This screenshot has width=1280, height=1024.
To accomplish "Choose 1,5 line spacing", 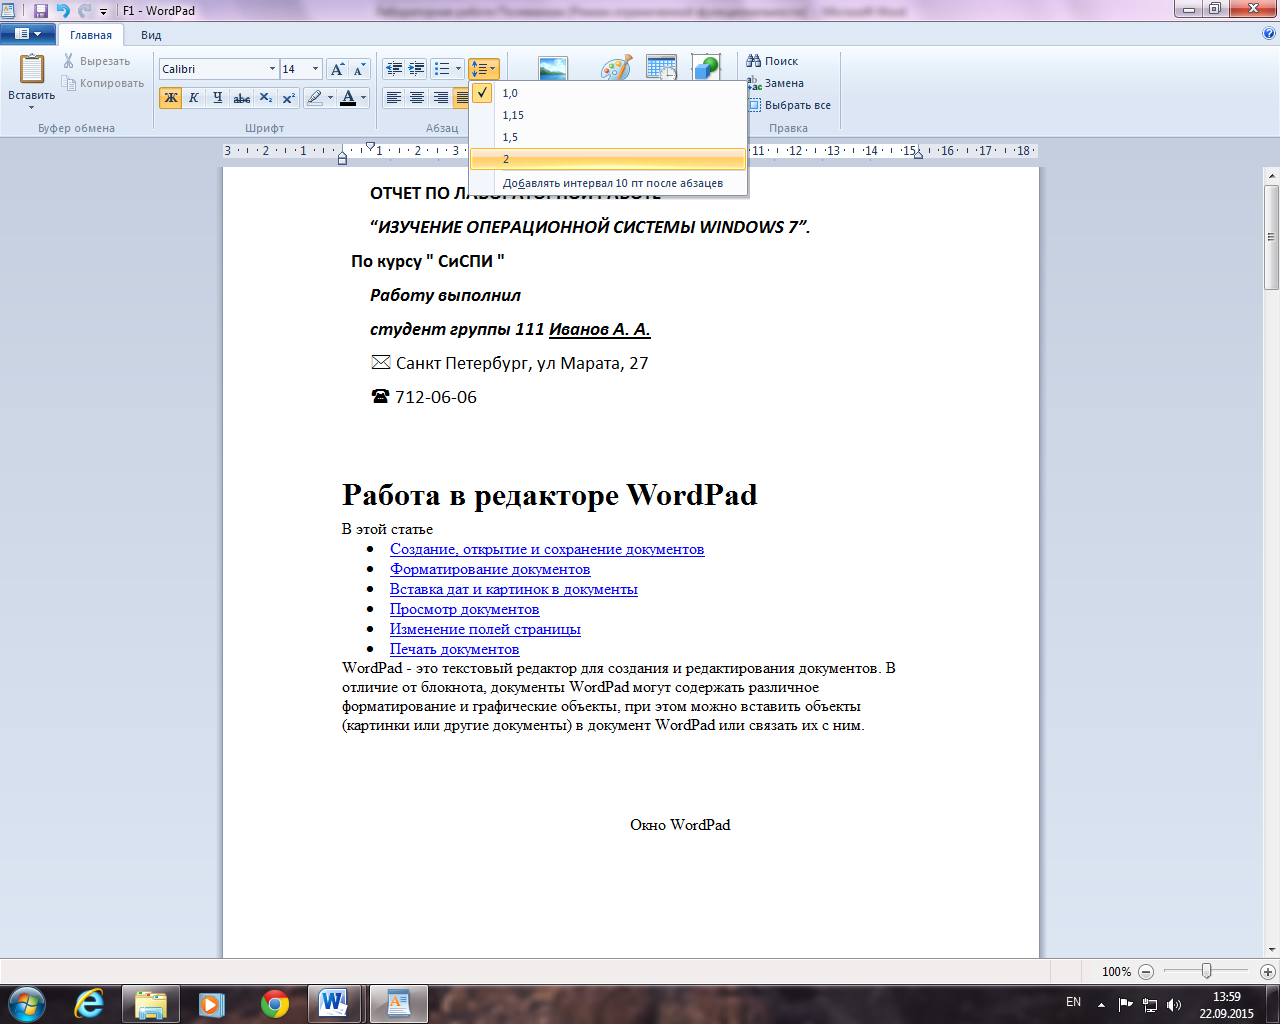I will (x=608, y=137).
